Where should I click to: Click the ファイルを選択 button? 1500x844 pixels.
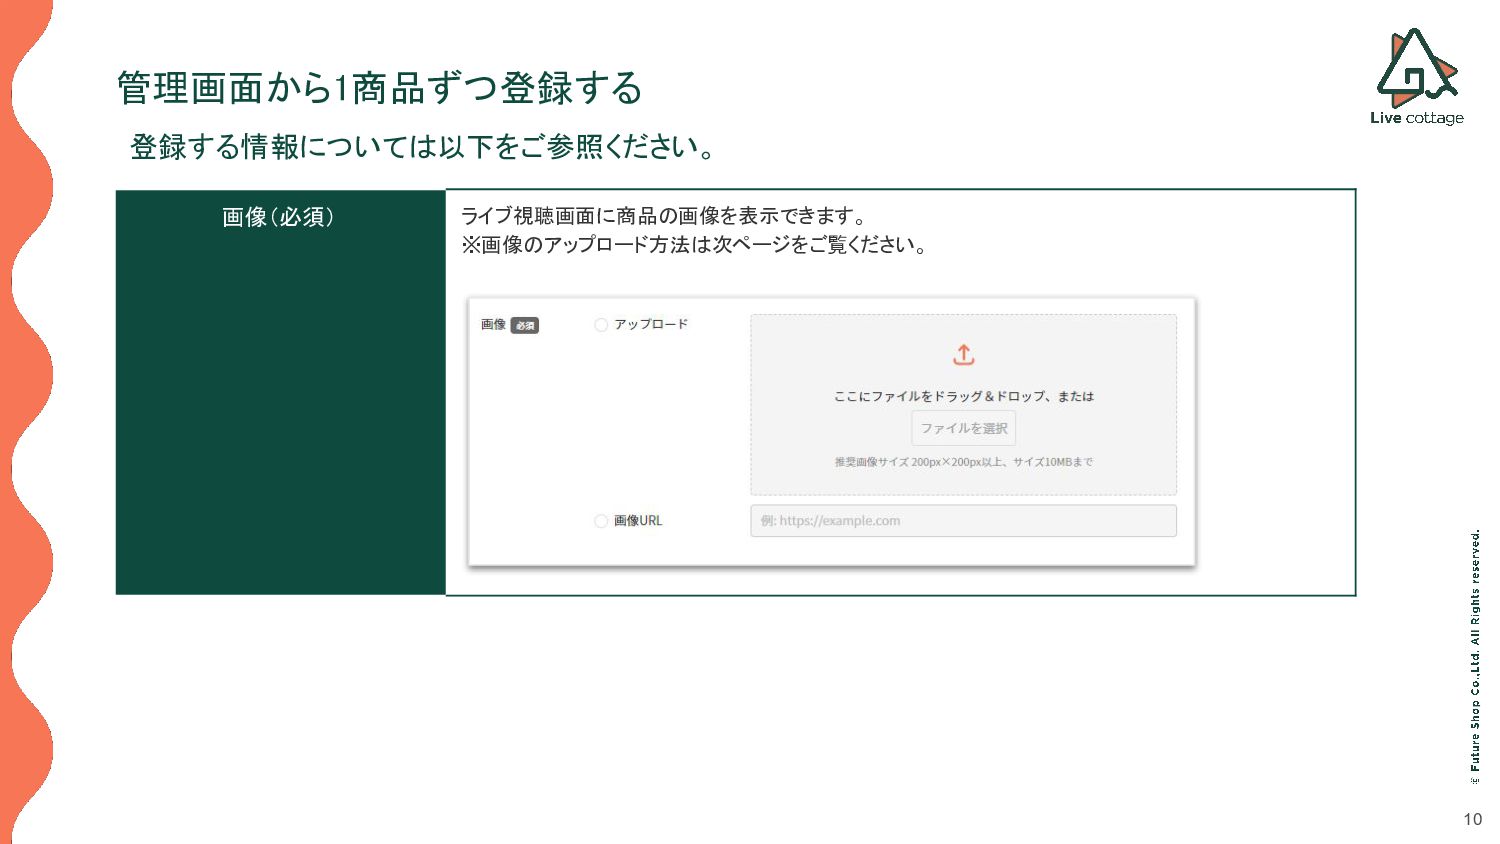(964, 428)
